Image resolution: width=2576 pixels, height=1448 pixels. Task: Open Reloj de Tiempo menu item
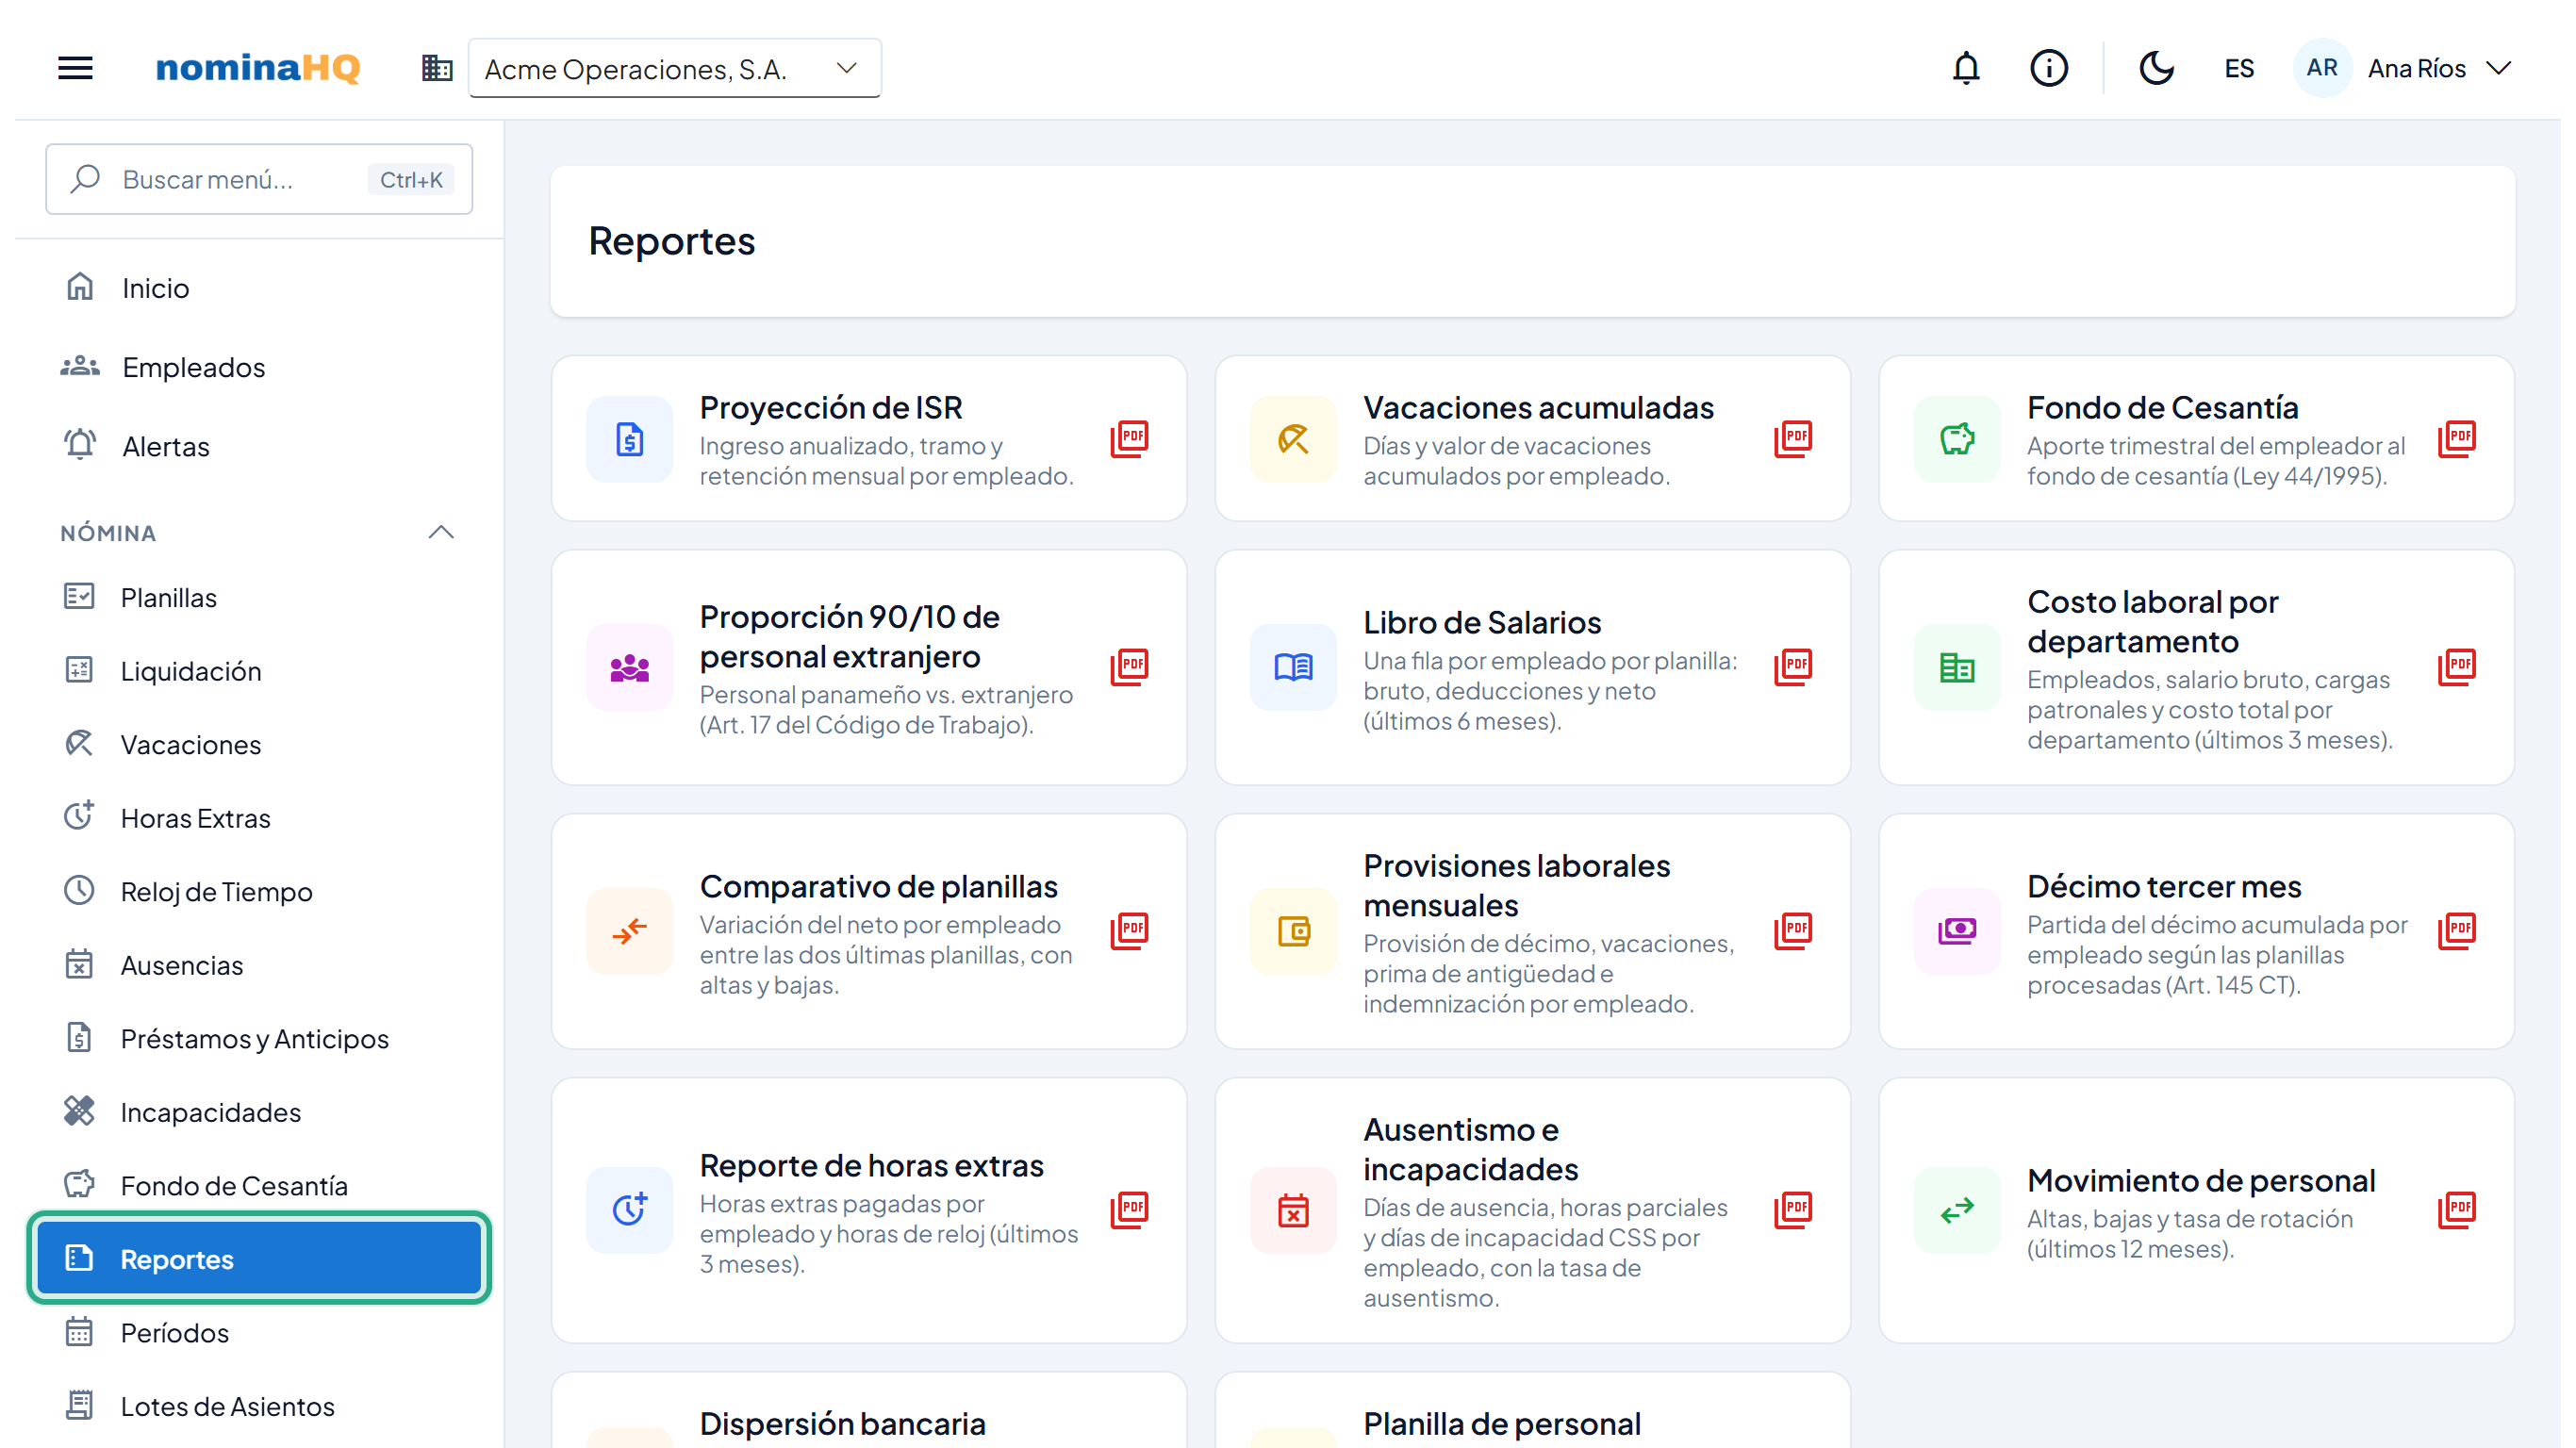tap(259, 891)
